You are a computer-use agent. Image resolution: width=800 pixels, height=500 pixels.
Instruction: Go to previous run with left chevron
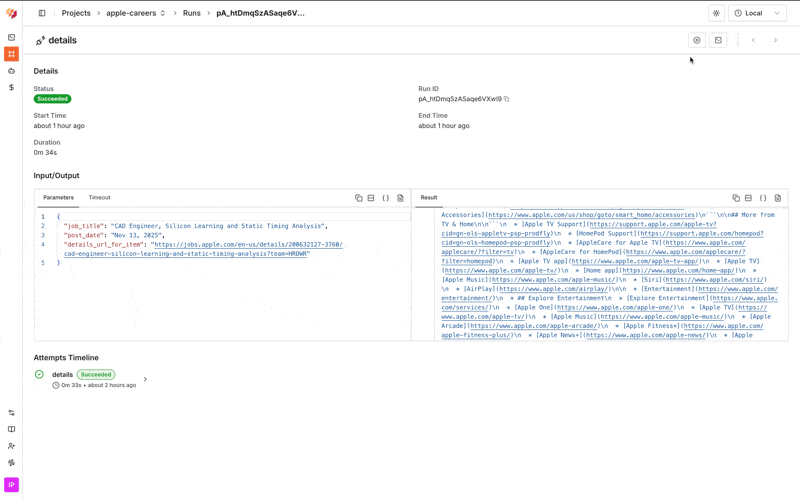[753, 40]
